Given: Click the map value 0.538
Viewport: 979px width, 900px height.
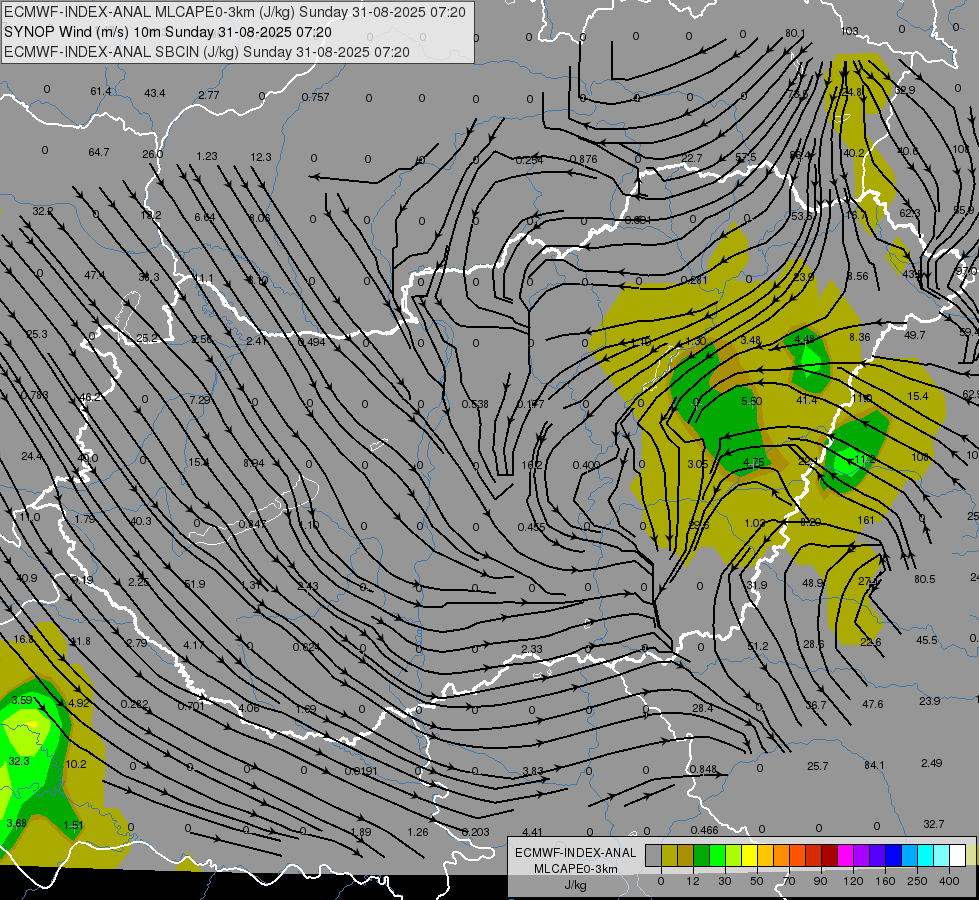Looking at the screenshot, I should pyautogui.click(x=475, y=405).
